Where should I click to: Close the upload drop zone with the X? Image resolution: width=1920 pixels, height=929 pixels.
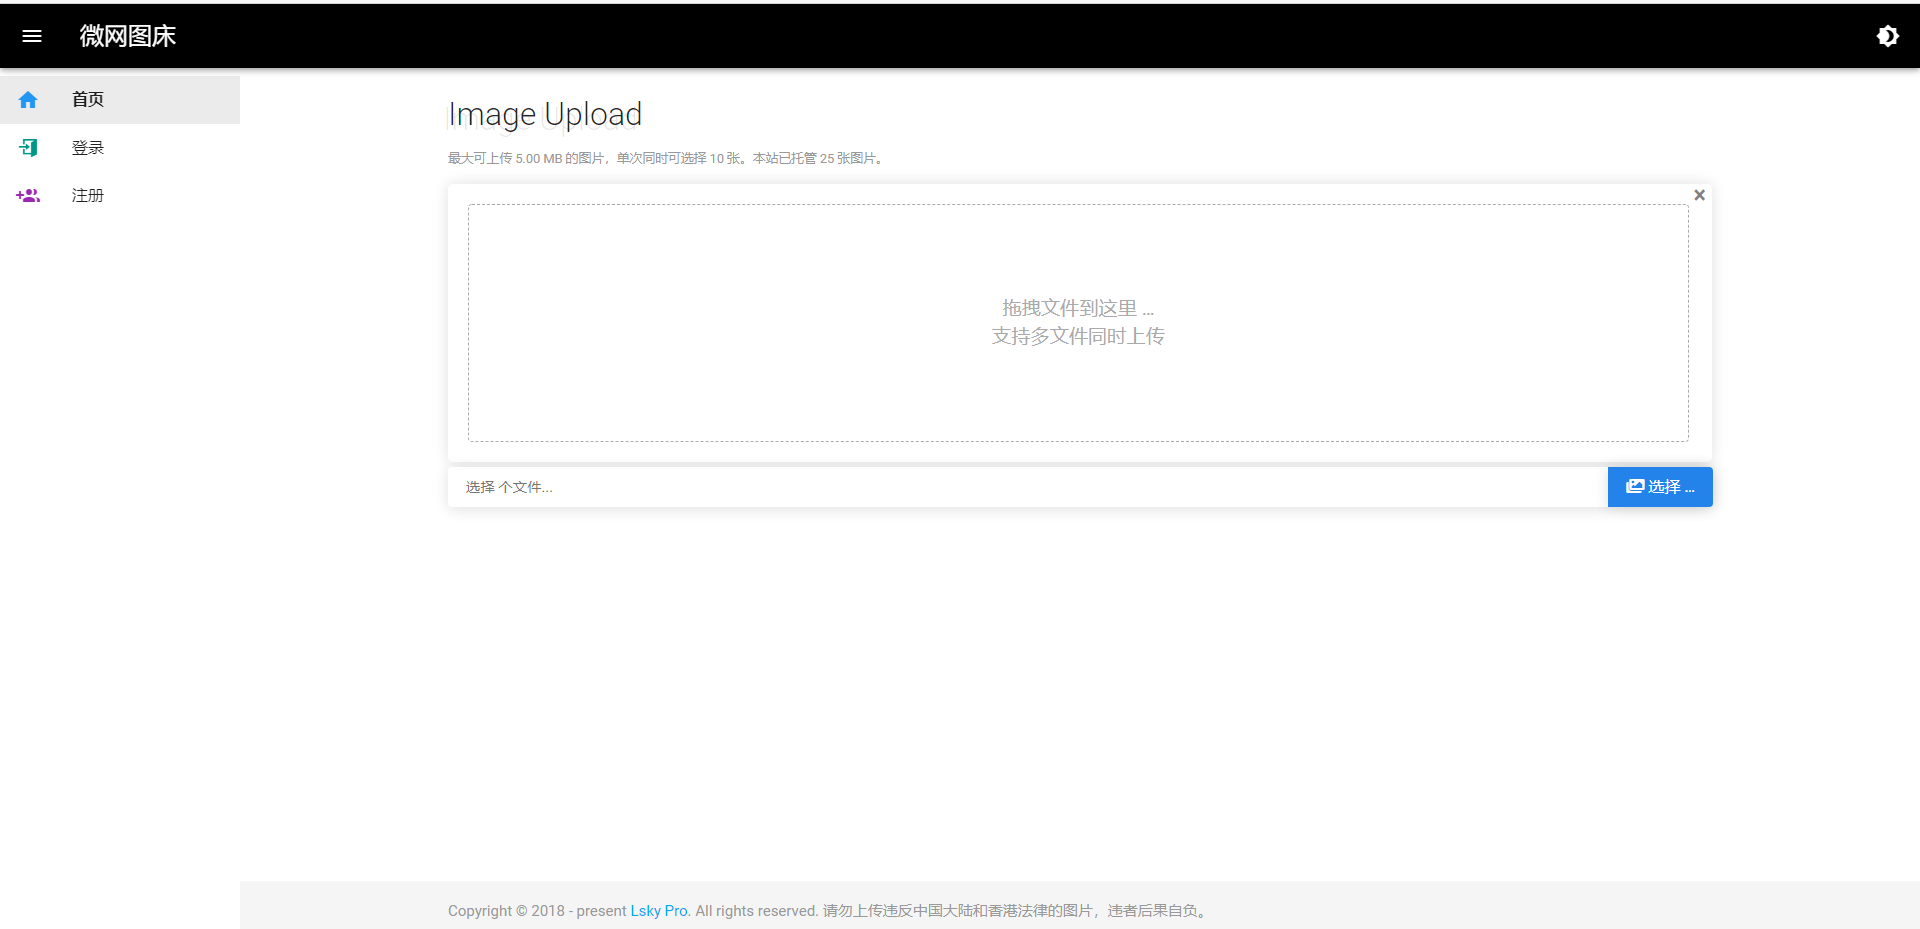pyautogui.click(x=1699, y=195)
